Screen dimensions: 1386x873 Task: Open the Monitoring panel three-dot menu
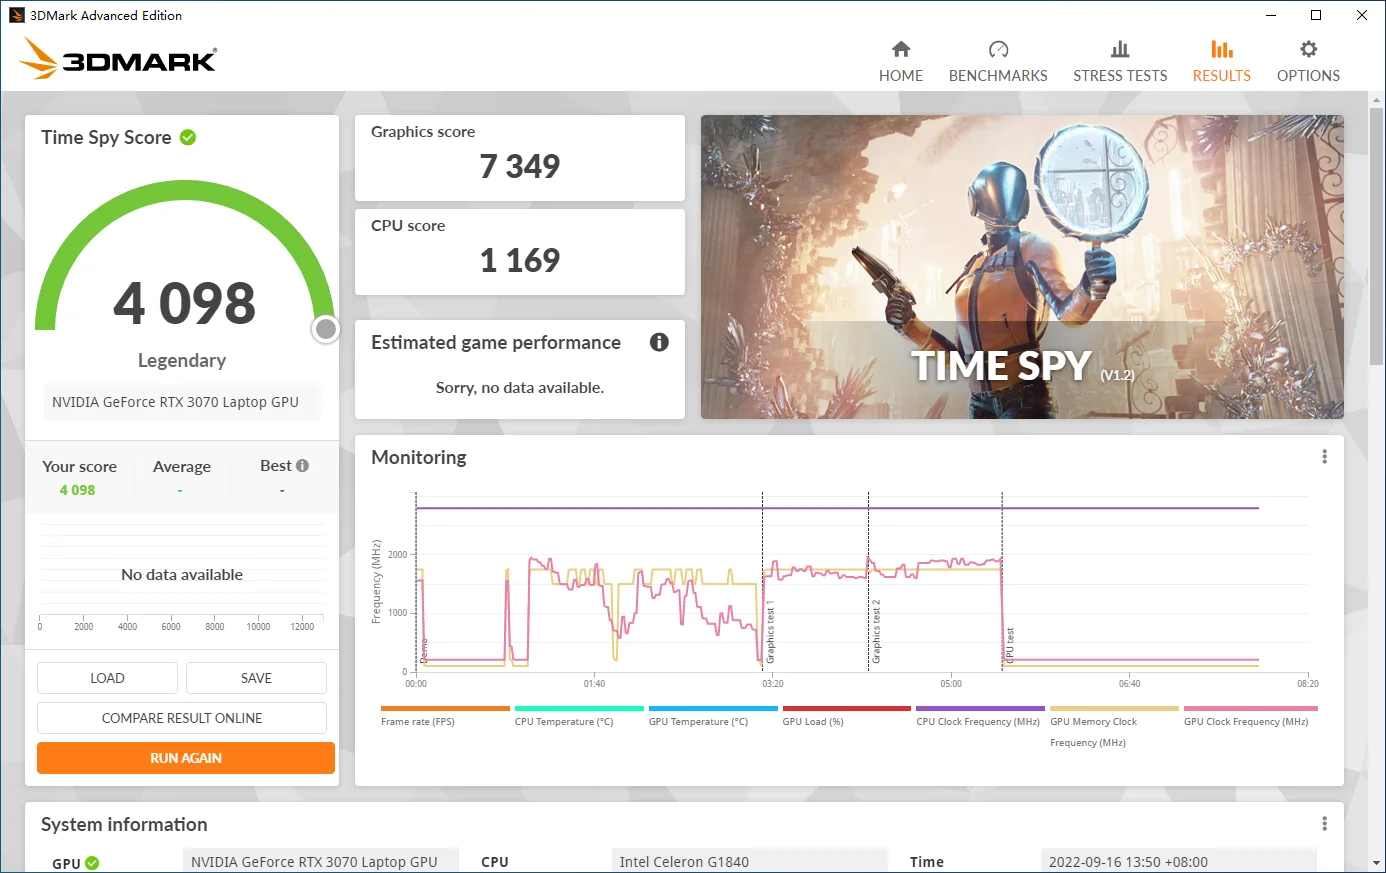[x=1324, y=457]
